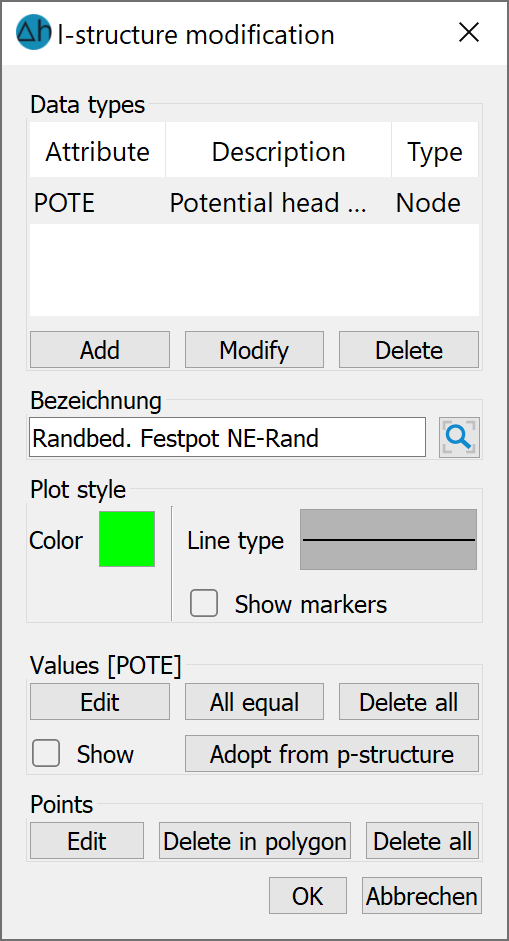Screen dimensions: 509x941
Task: Click Delete in polygon button
Action: point(254,840)
